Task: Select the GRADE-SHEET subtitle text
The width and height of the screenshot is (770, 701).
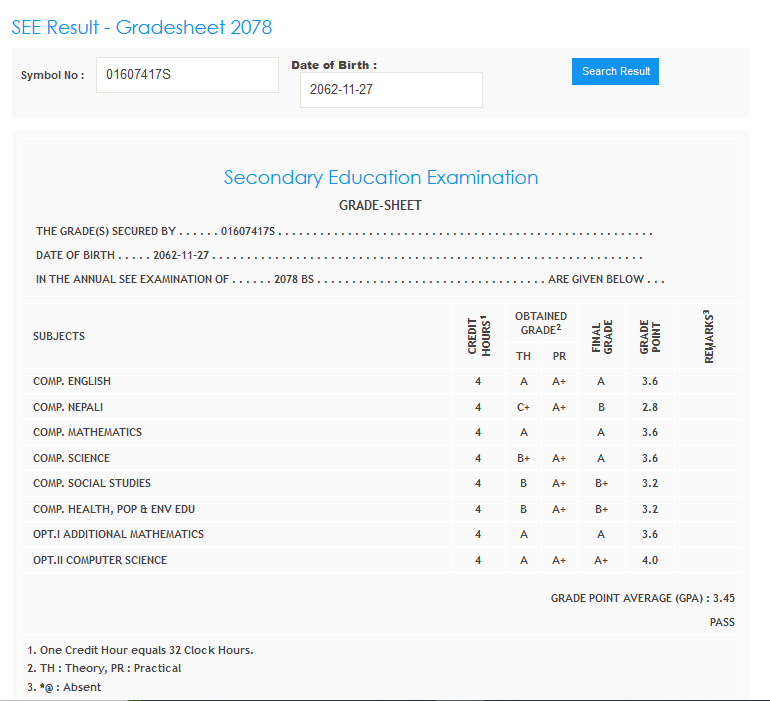Action: [380, 206]
